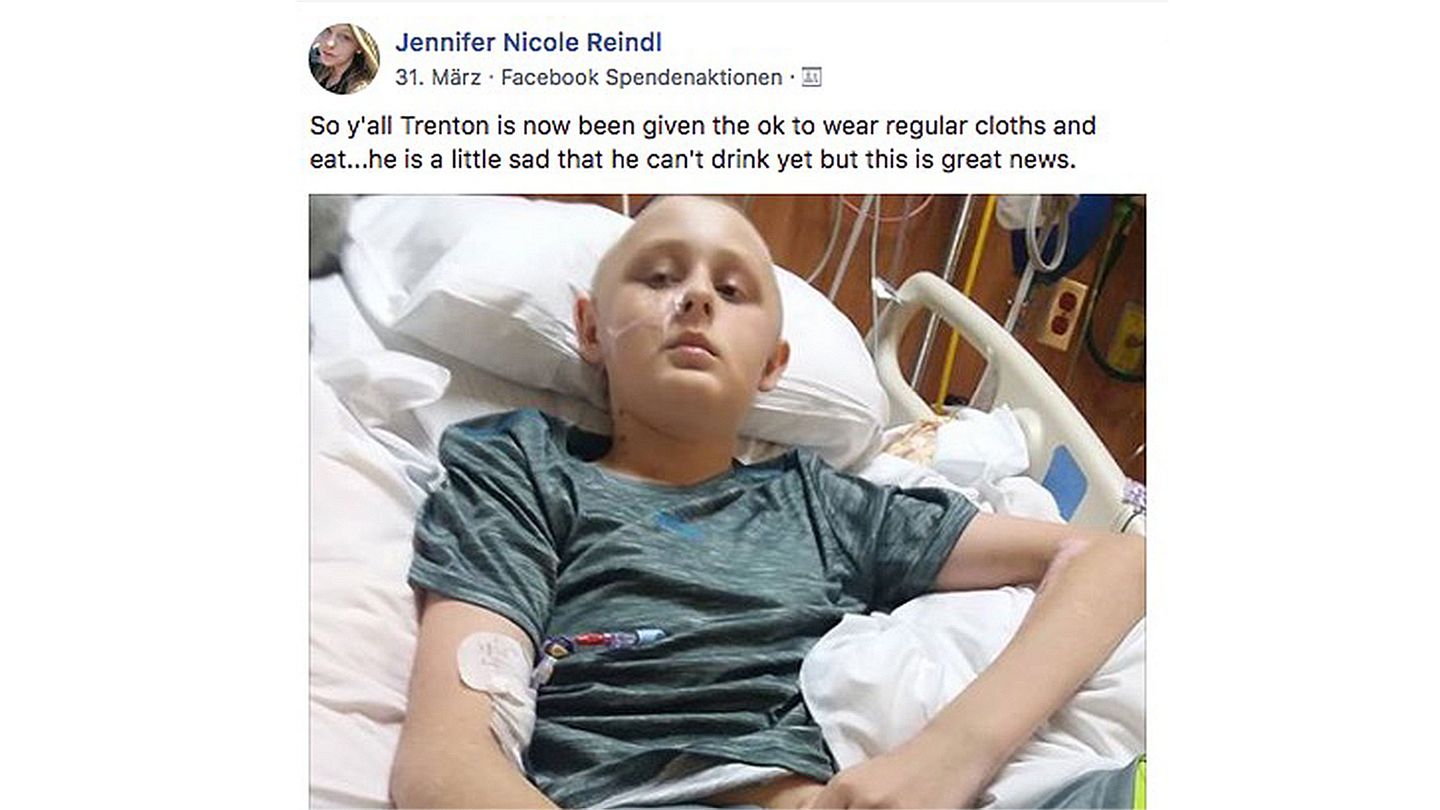Click the red wall outlet in the photo
This screenshot has height=810, width=1440.
tap(1061, 314)
